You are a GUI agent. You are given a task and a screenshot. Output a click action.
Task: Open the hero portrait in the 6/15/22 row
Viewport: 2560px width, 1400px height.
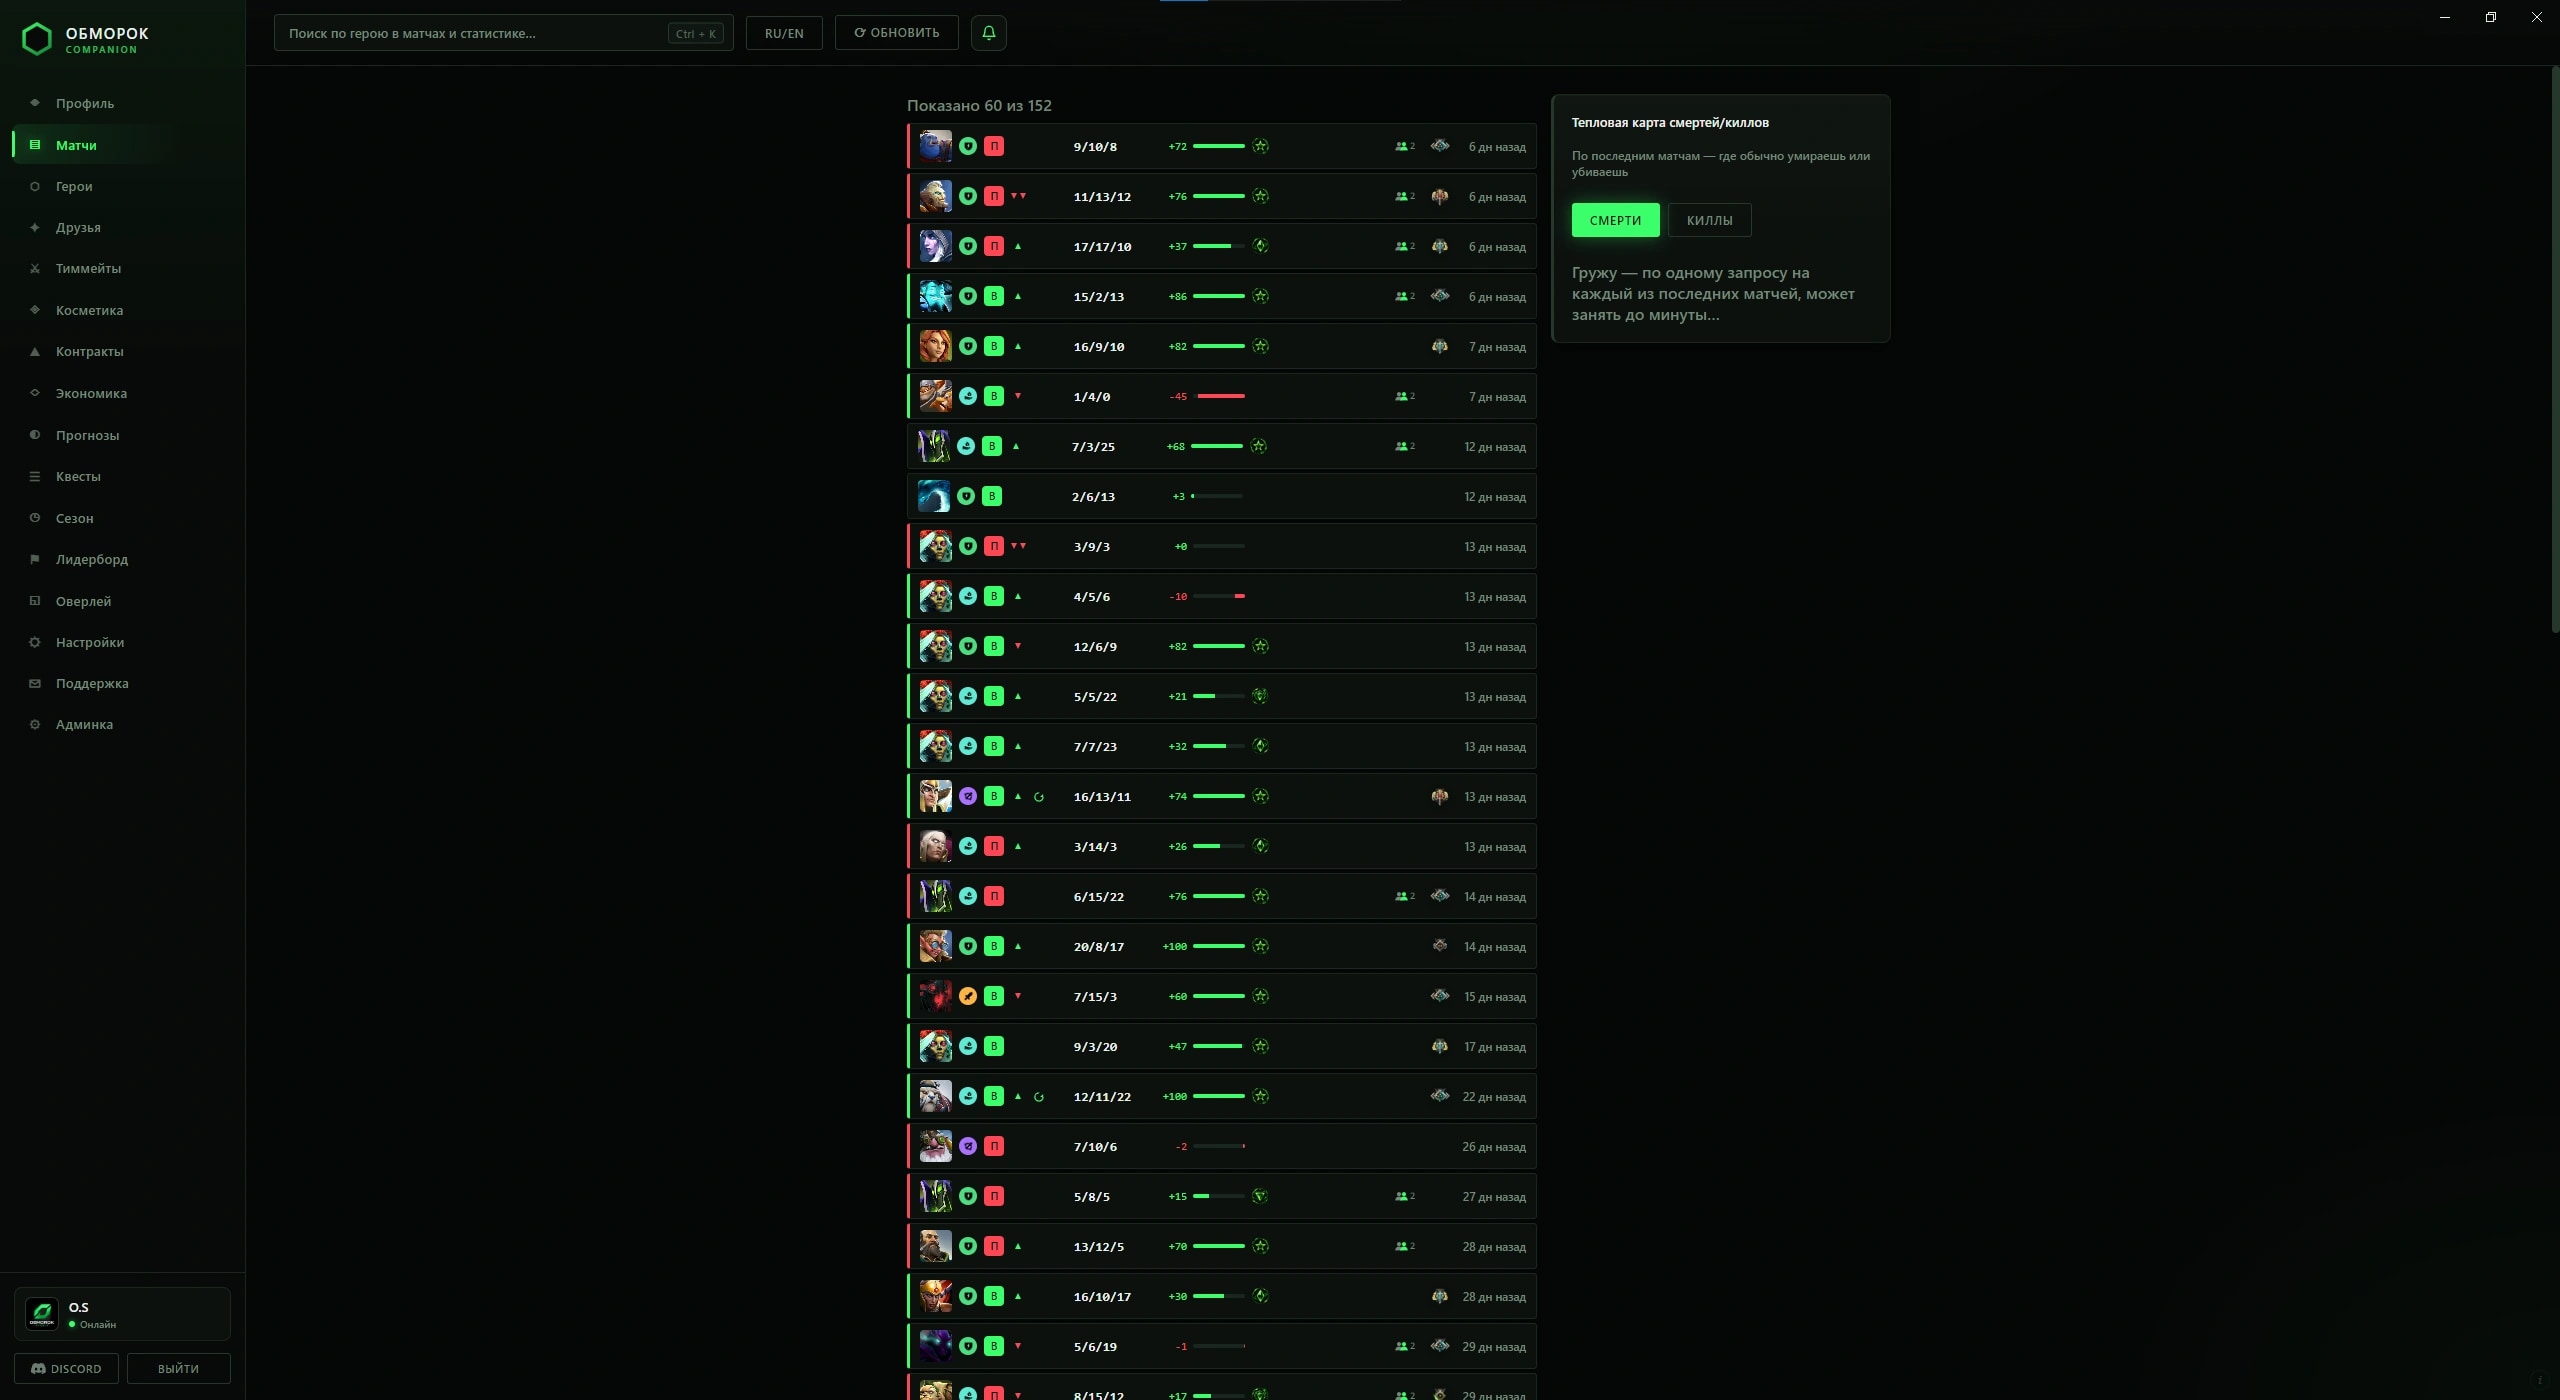click(x=935, y=896)
